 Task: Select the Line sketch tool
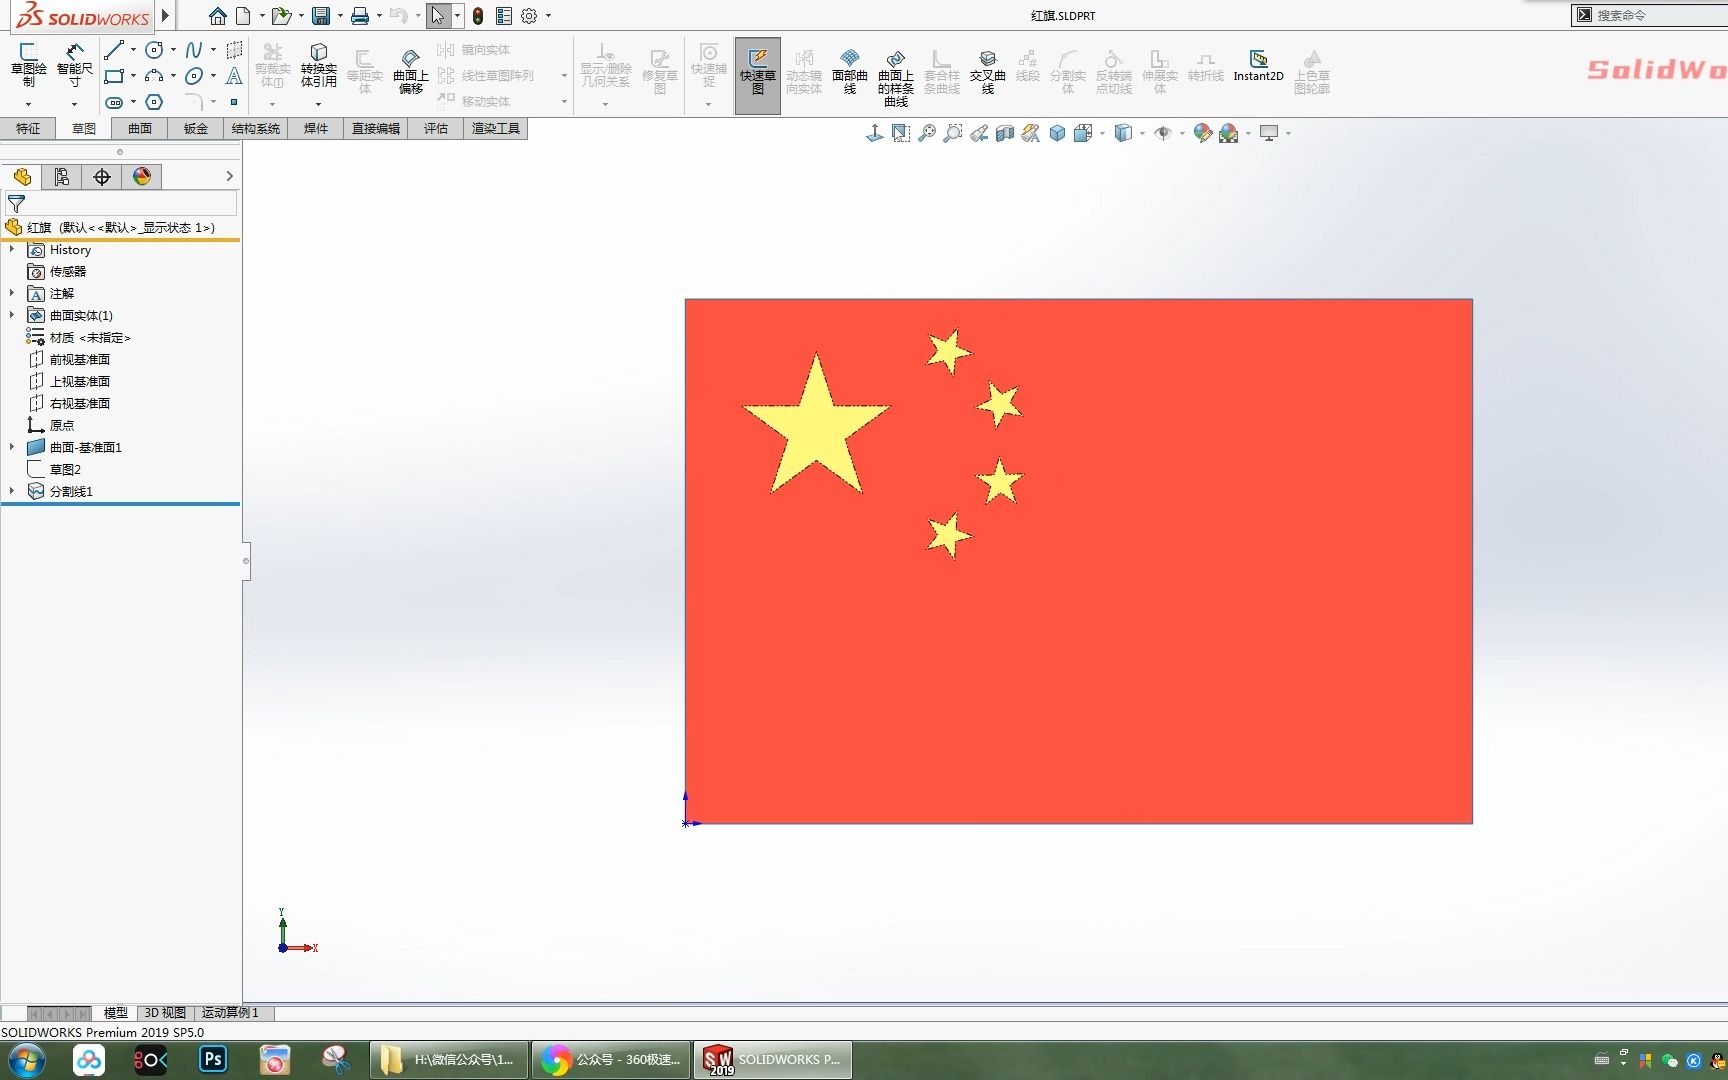114,50
